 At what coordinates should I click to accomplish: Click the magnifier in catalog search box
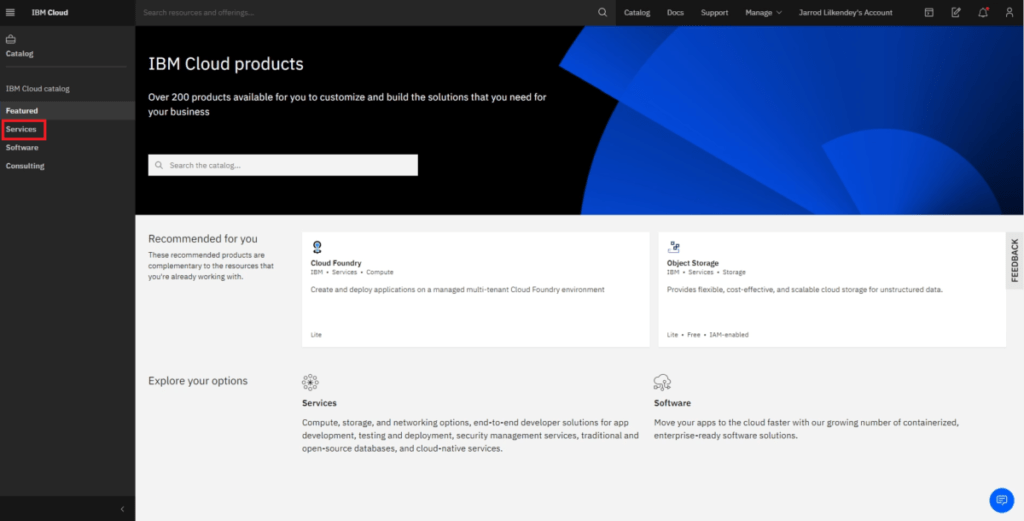tap(159, 165)
